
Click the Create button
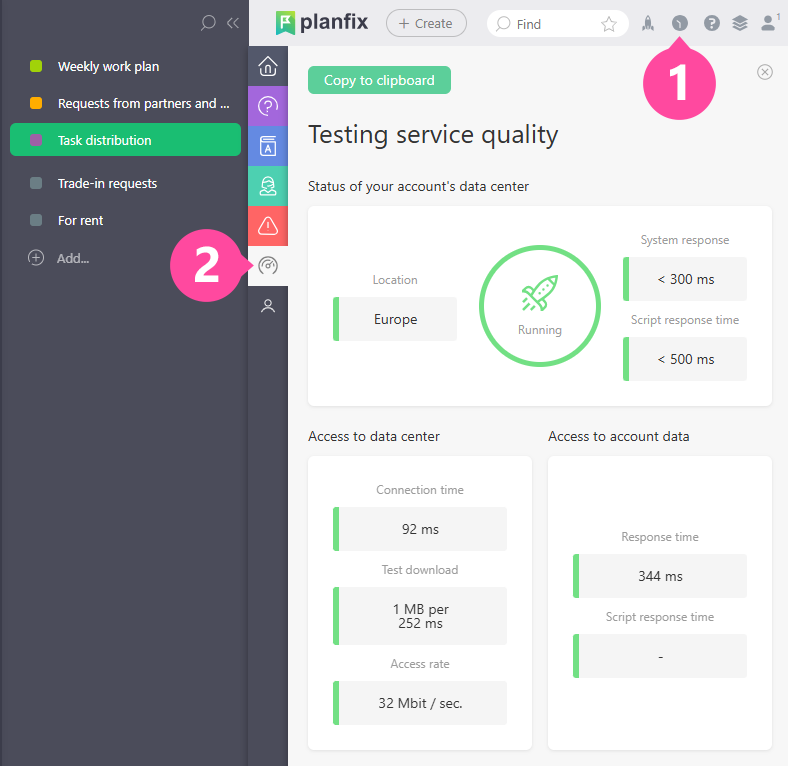click(x=426, y=23)
